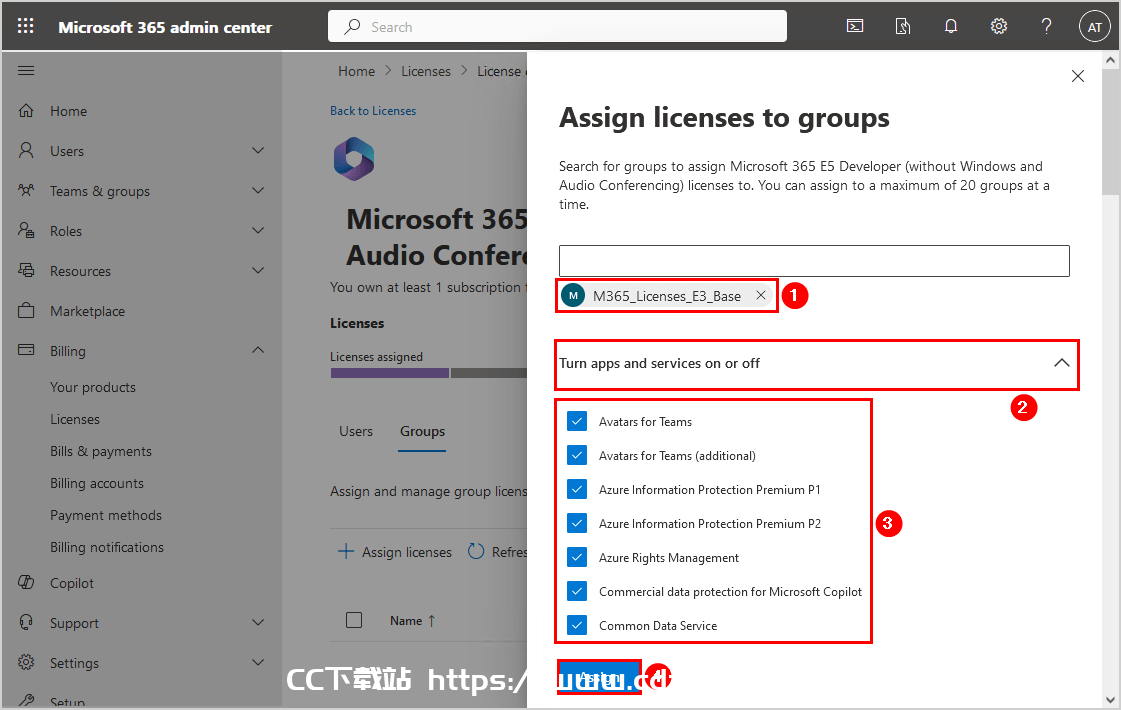Close the Assign licenses panel

pos(1078,76)
